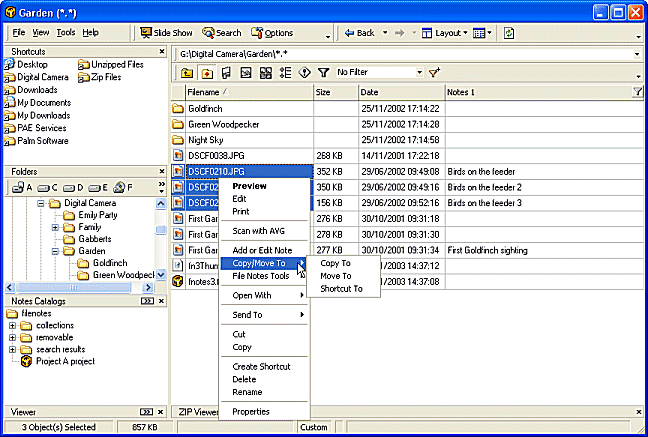Image resolution: width=648 pixels, height=437 pixels.
Task: Expand the Family folder tree node
Action: pyautogui.click(x=55, y=227)
